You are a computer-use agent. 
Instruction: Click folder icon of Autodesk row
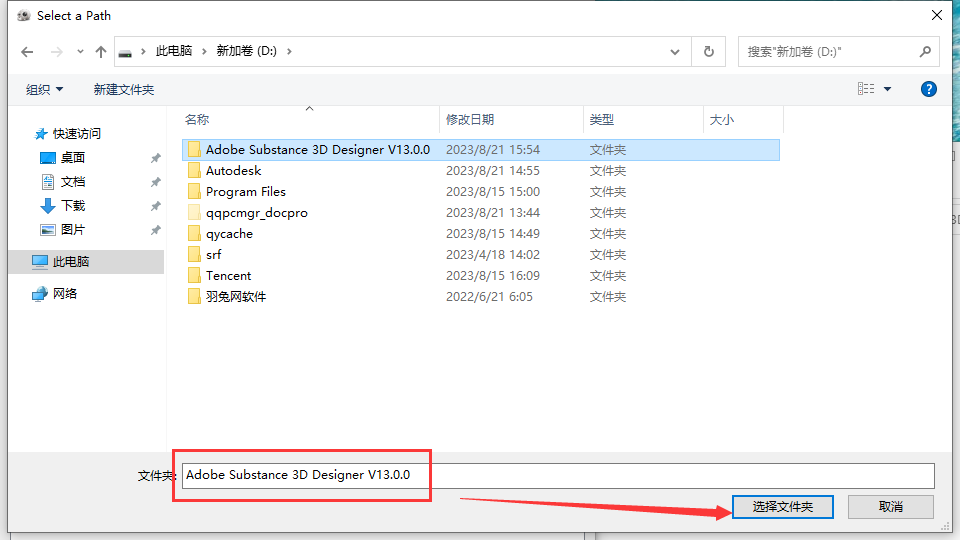click(194, 171)
